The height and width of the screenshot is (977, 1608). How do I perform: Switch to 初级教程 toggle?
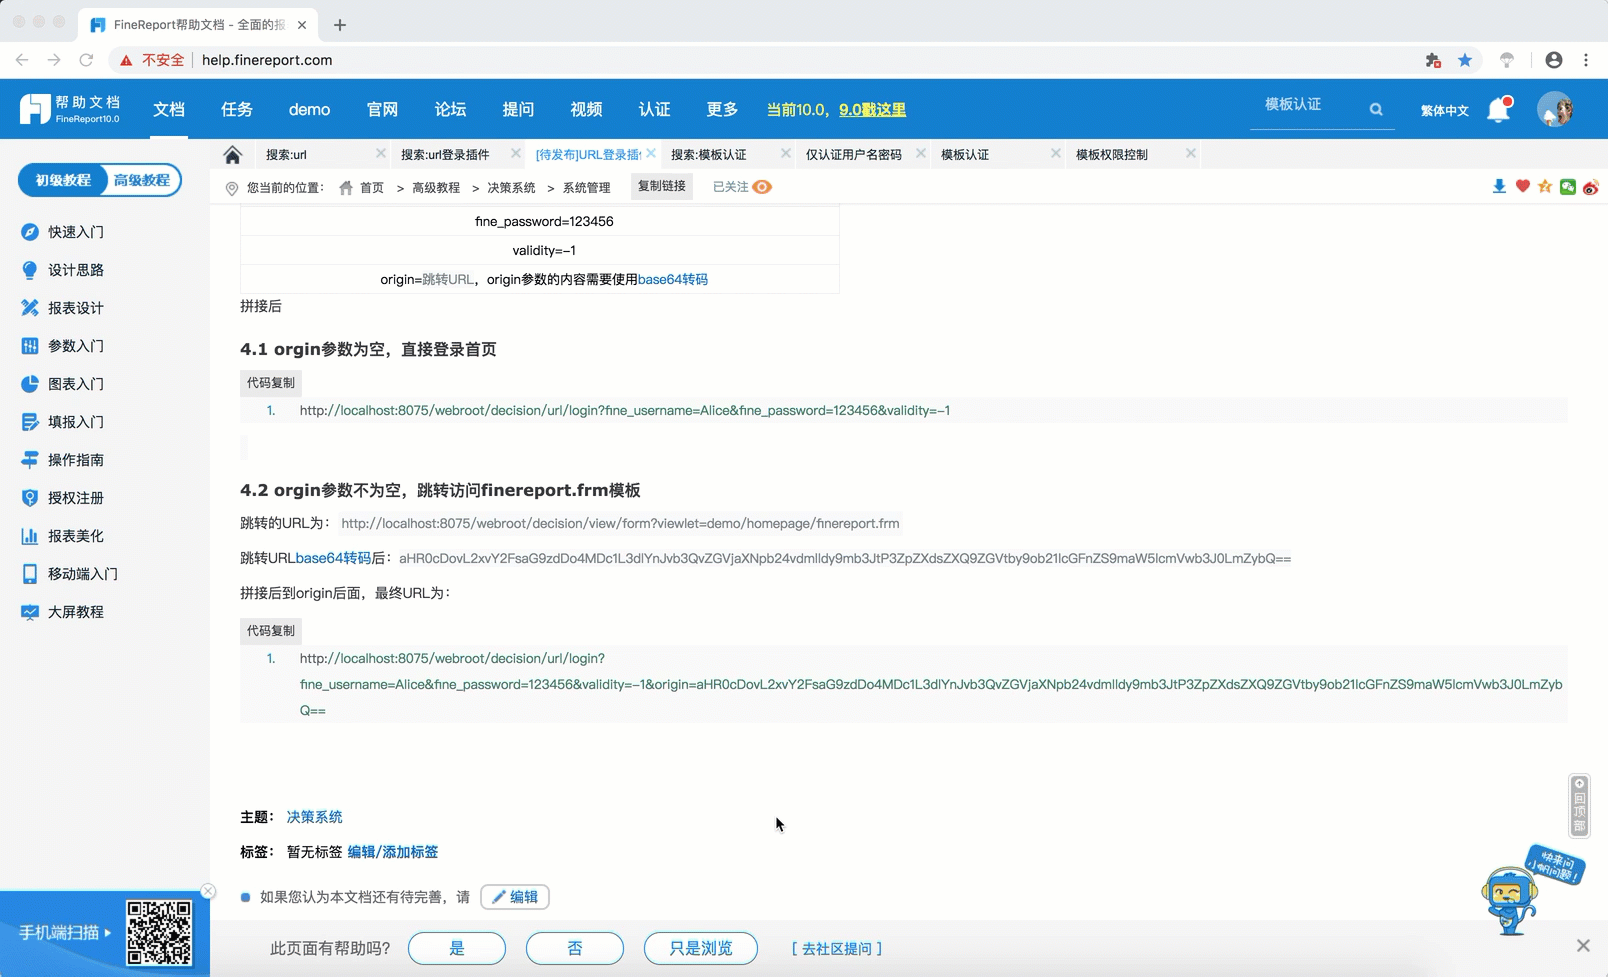click(x=63, y=180)
